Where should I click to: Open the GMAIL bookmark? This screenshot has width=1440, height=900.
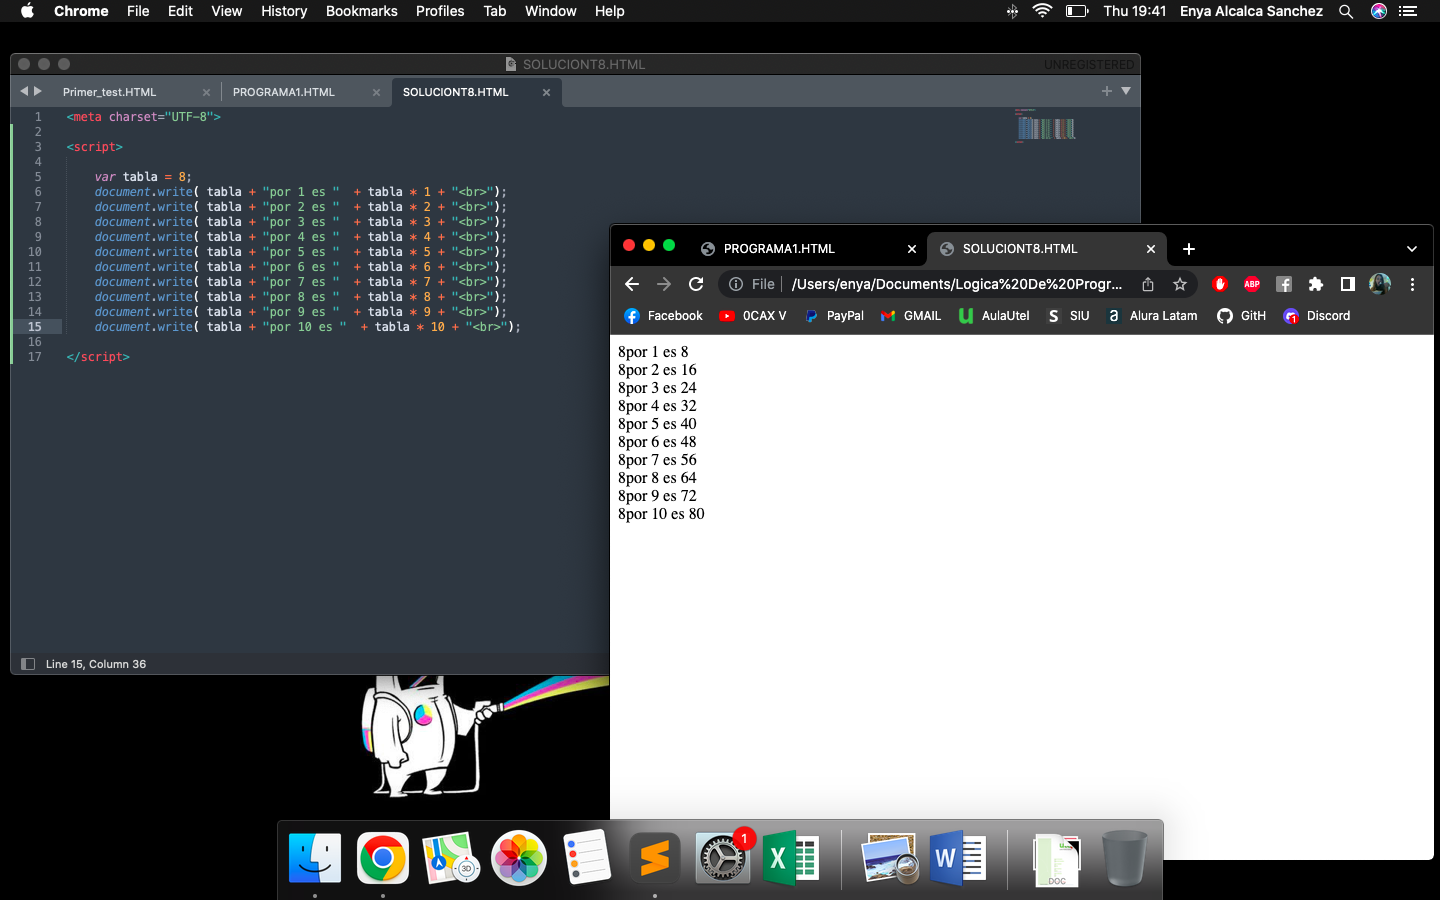click(x=911, y=316)
